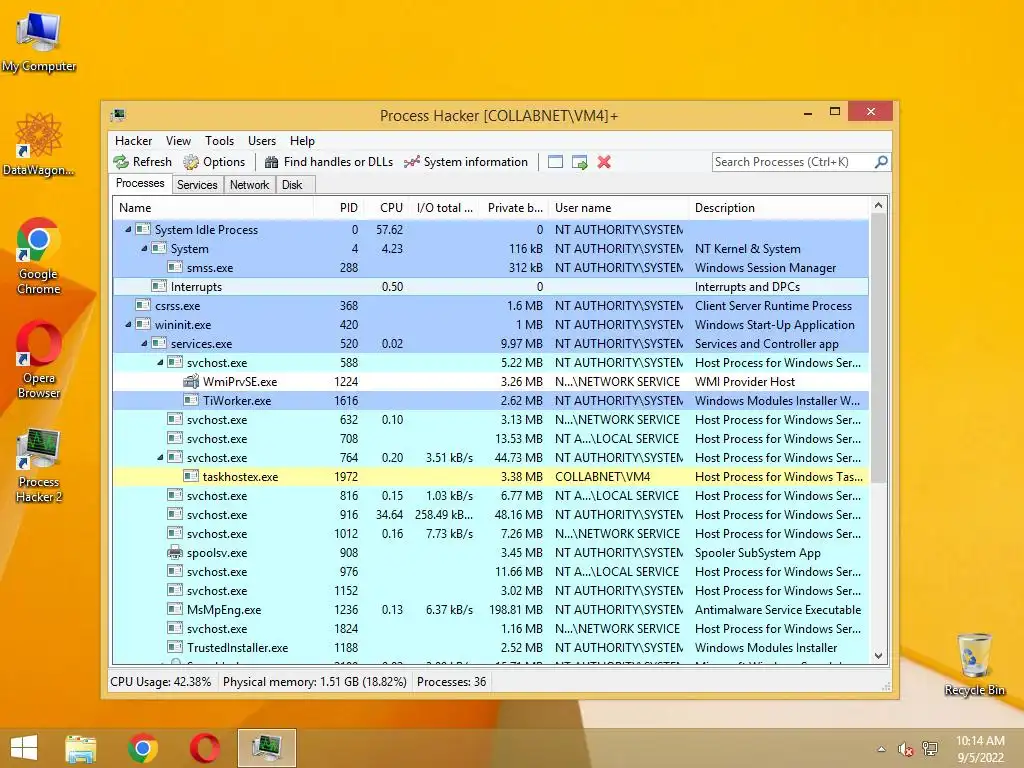Screen dimensions: 1024x768
Task: Open Options from the toolbar
Action: [x=214, y=162]
